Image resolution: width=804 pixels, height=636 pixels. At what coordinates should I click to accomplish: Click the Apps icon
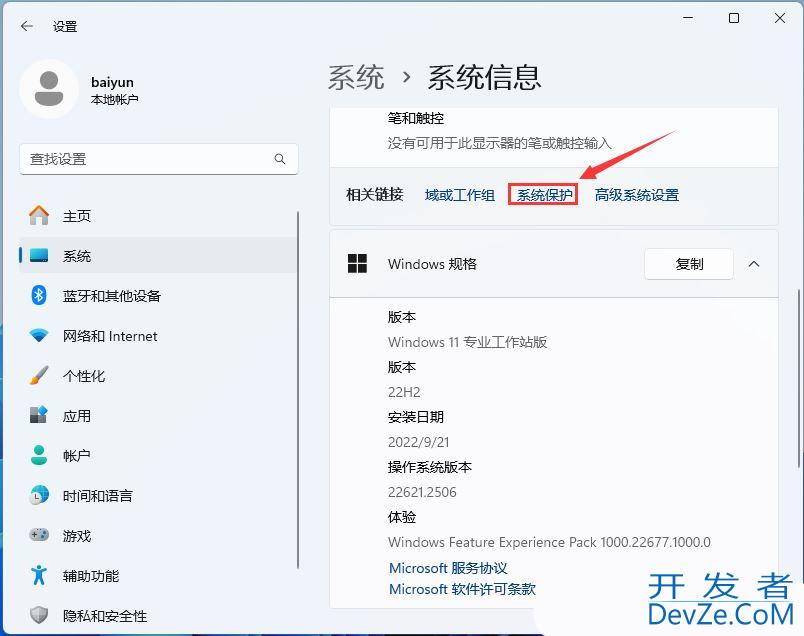click(x=39, y=415)
